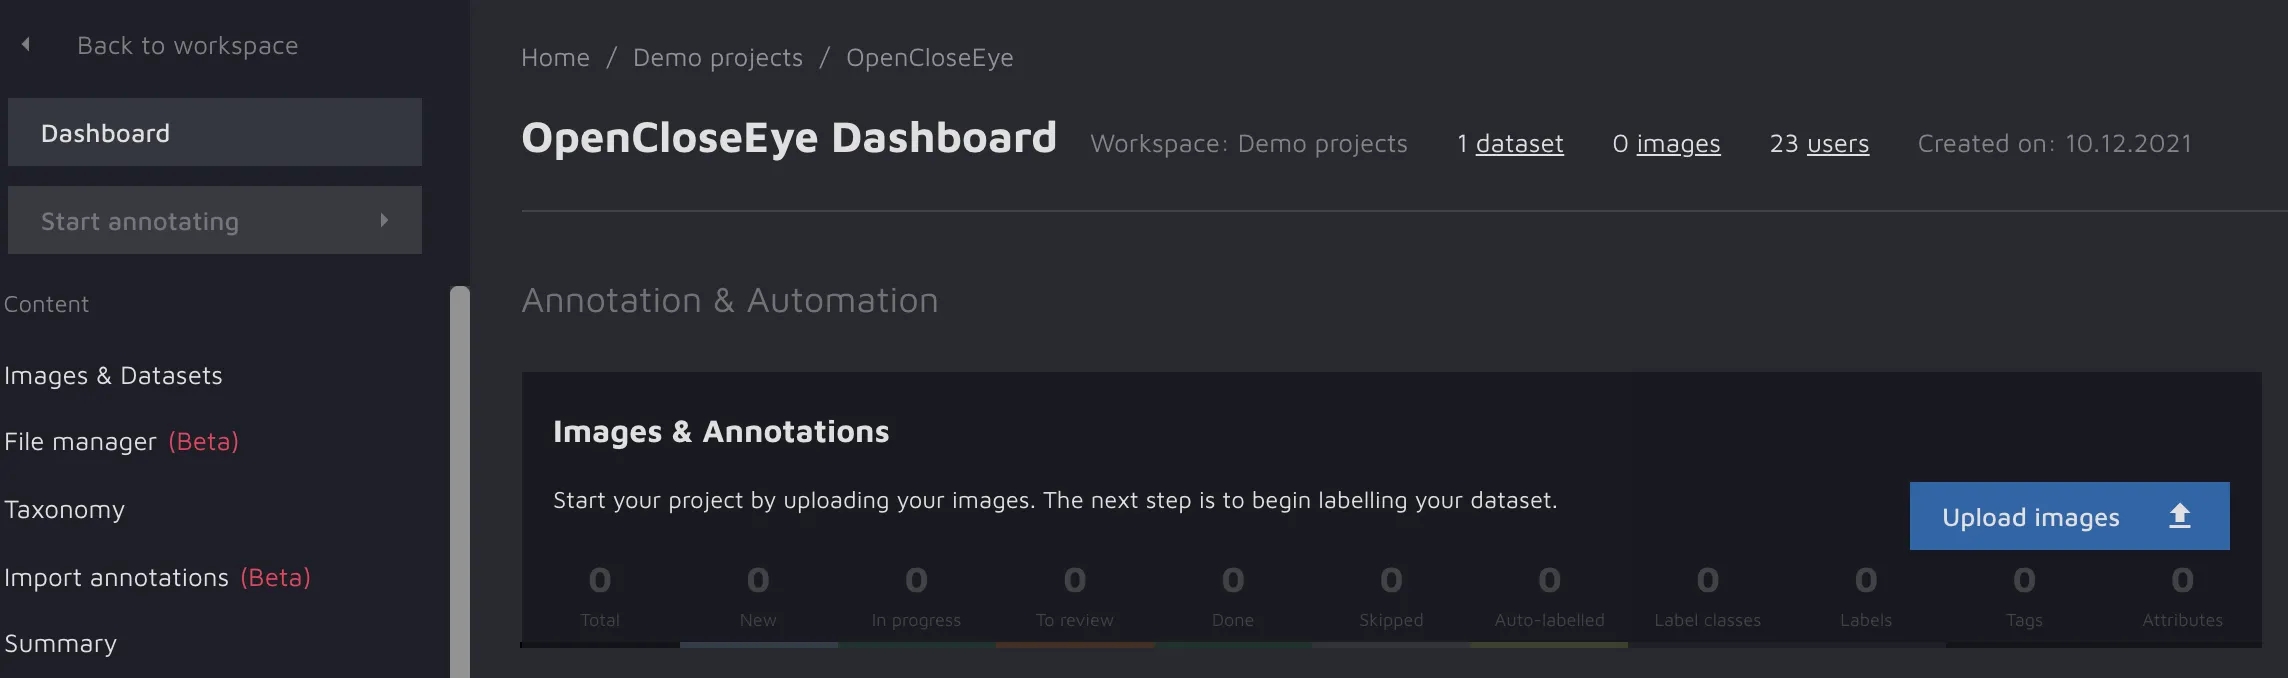The width and height of the screenshot is (2288, 678).
Task: View the users link
Action: (1837, 144)
